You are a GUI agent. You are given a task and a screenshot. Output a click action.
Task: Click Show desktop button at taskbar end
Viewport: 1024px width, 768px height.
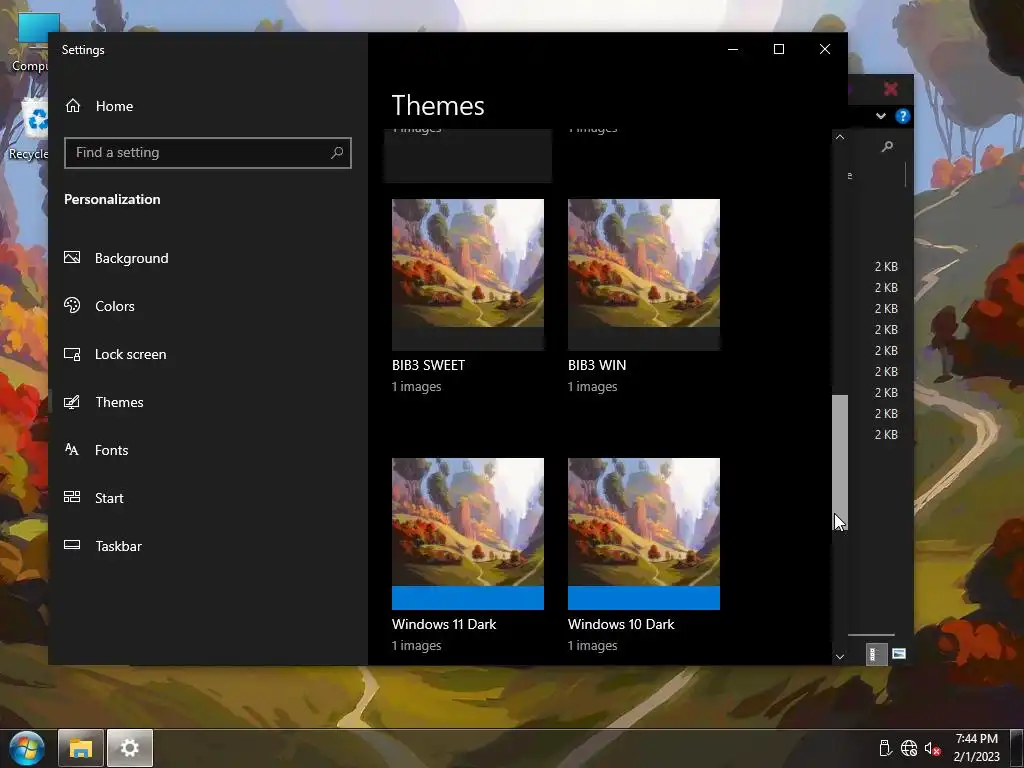pyautogui.click(x=1017, y=748)
